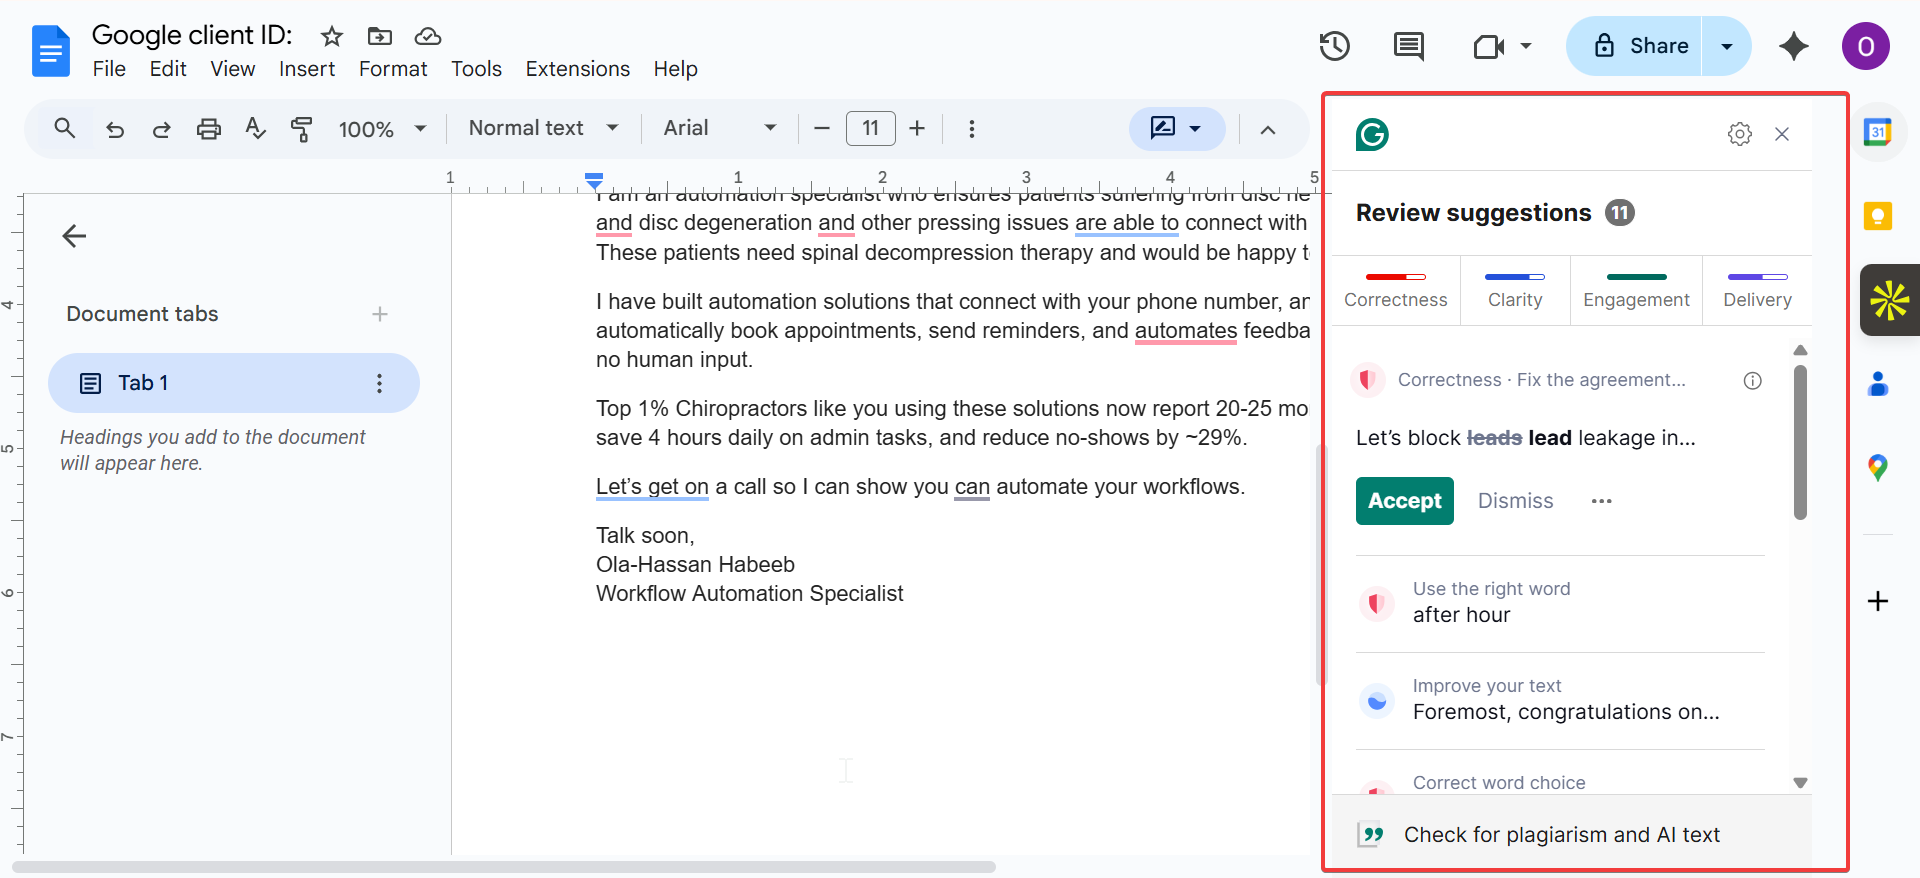1920x878 pixels.
Task: Star the document with the star icon
Action: (332, 37)
